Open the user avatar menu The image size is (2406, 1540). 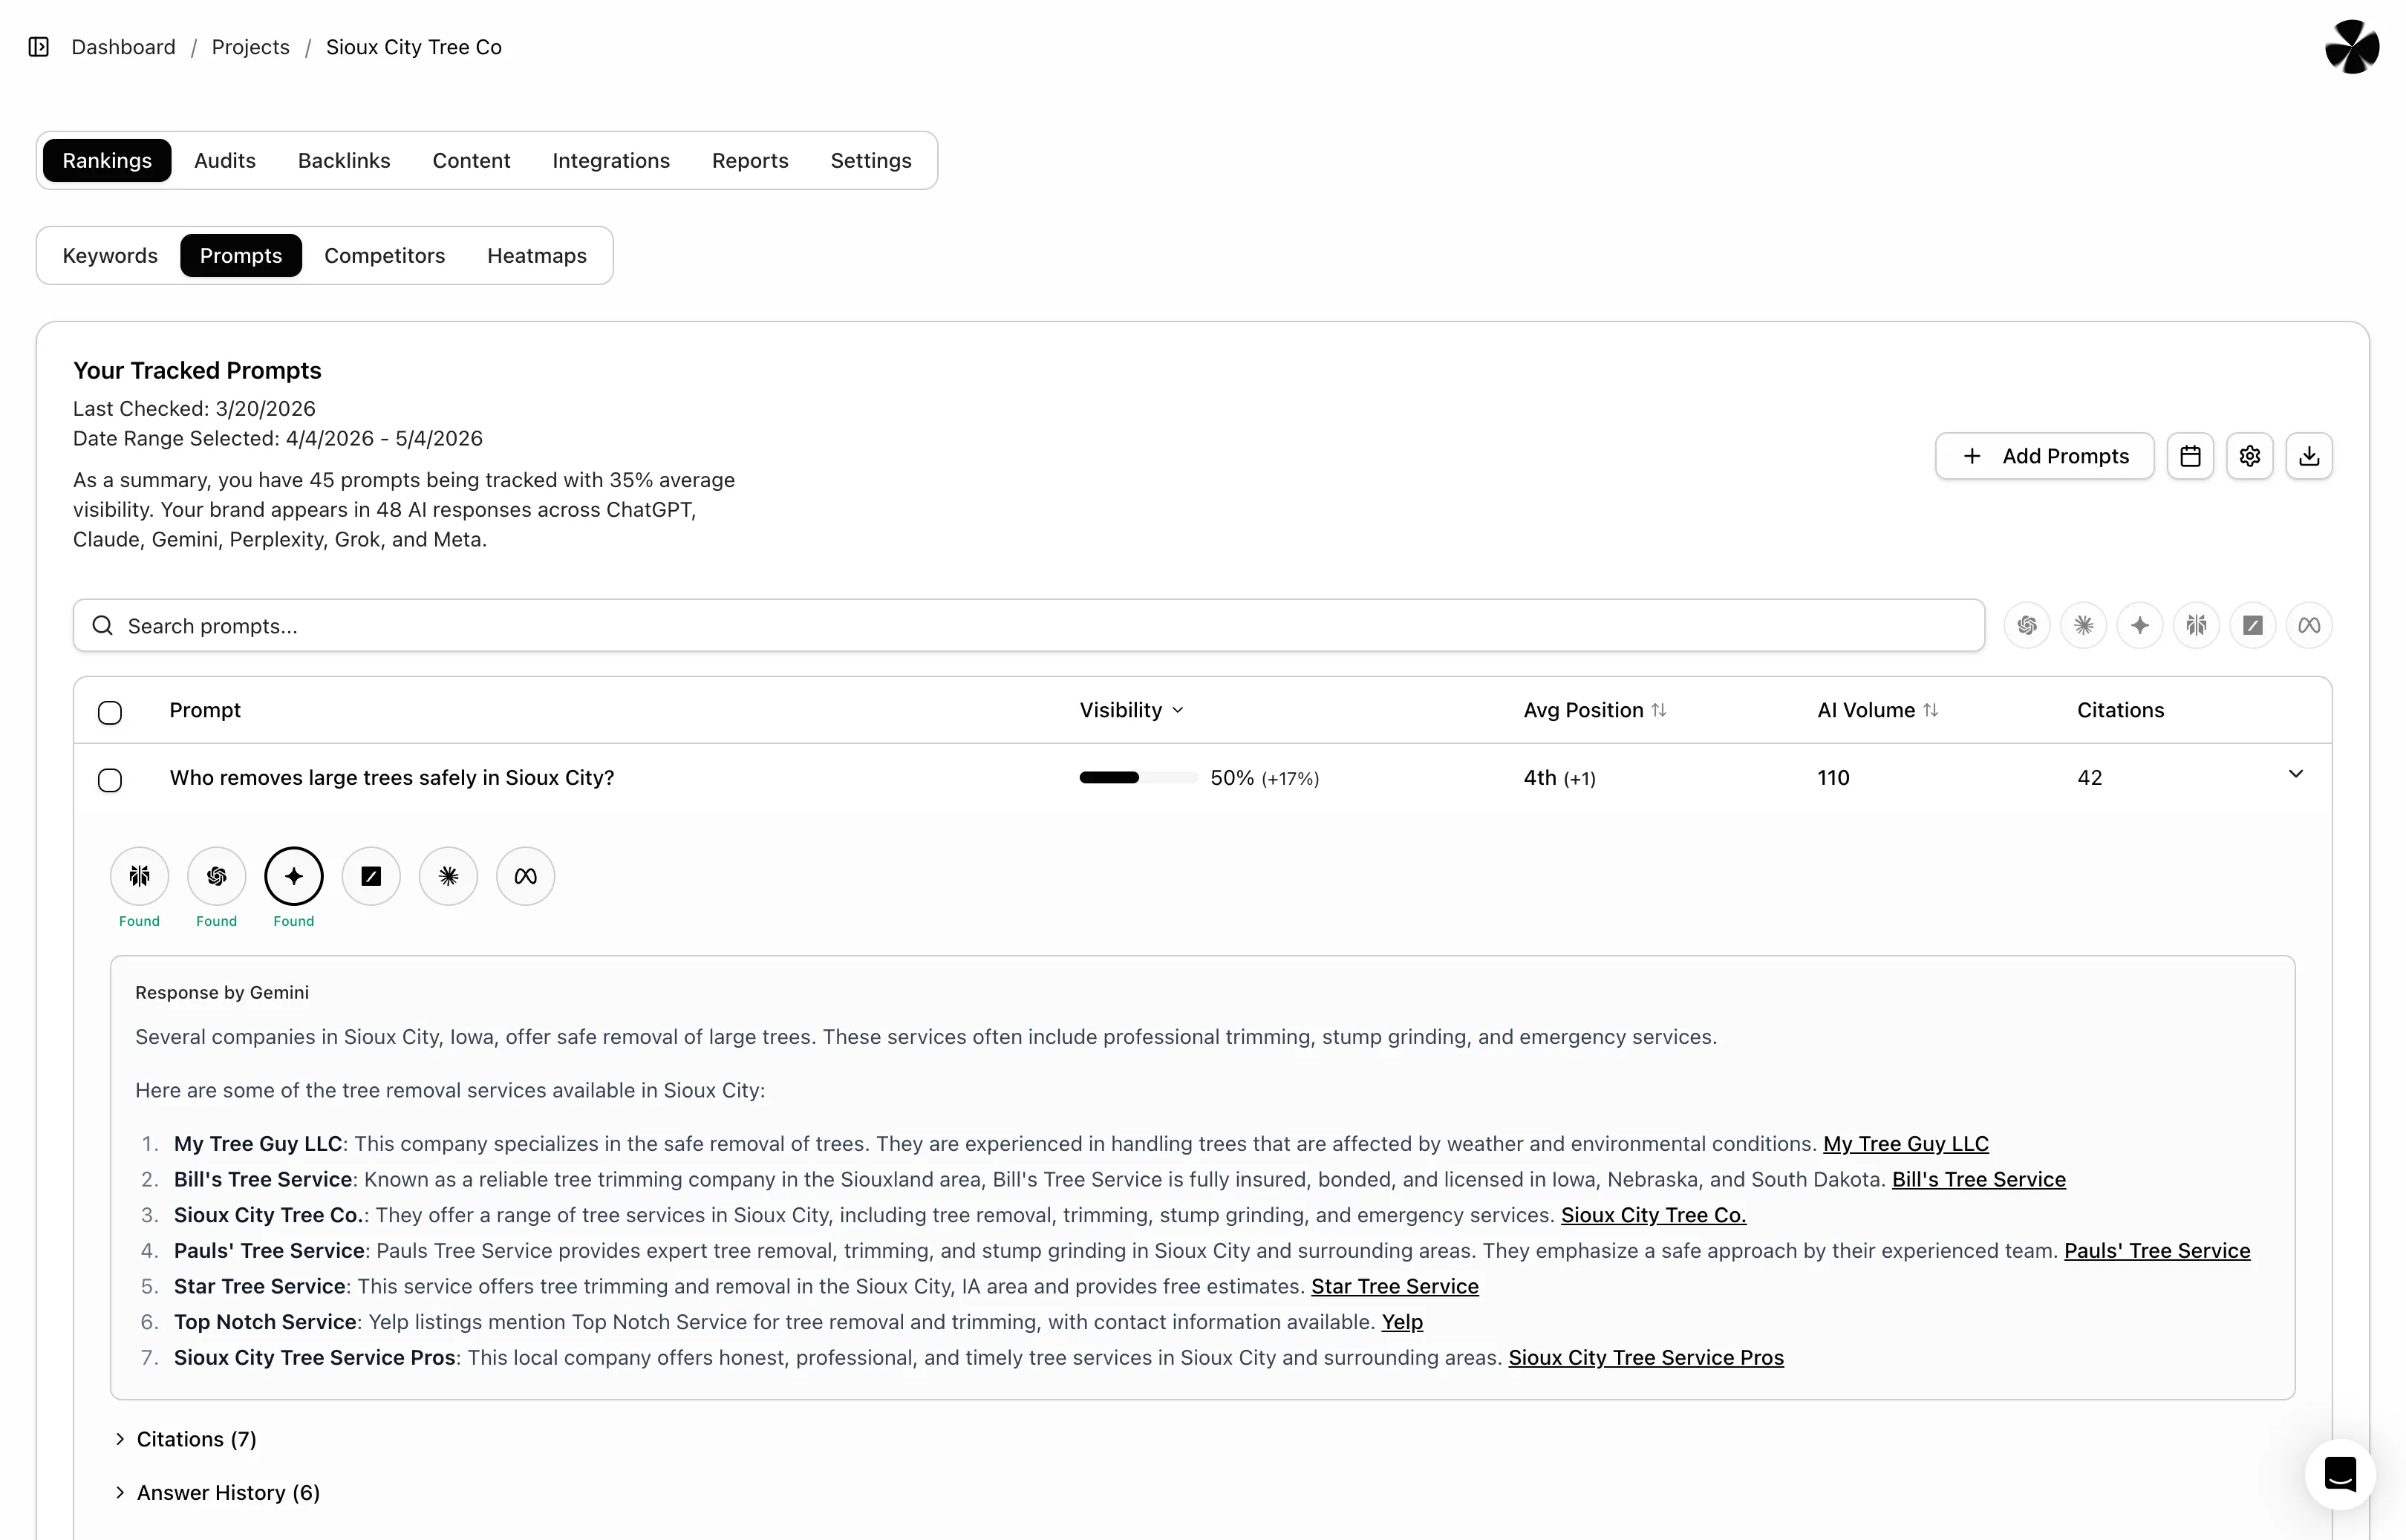tap(2352, 47)
